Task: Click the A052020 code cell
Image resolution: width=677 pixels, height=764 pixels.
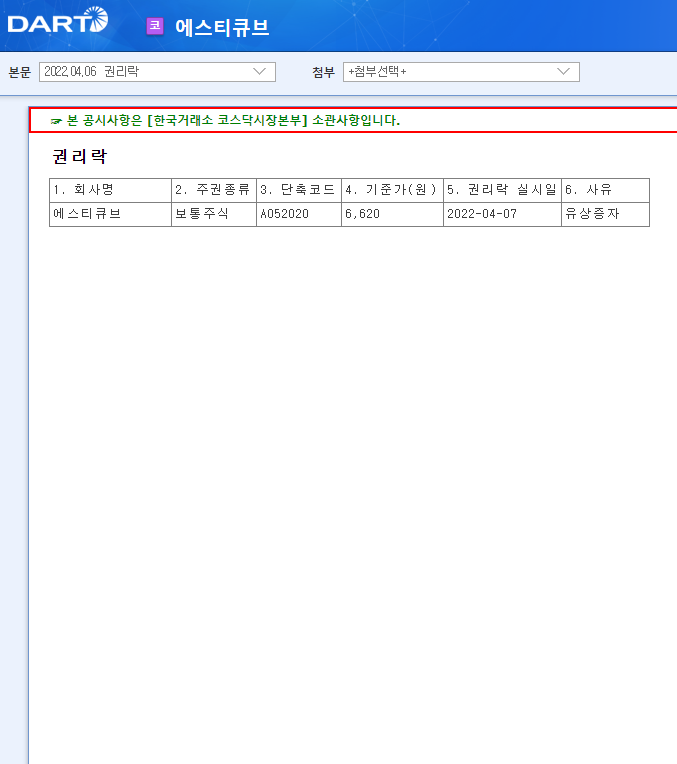Action: [299, 214]
